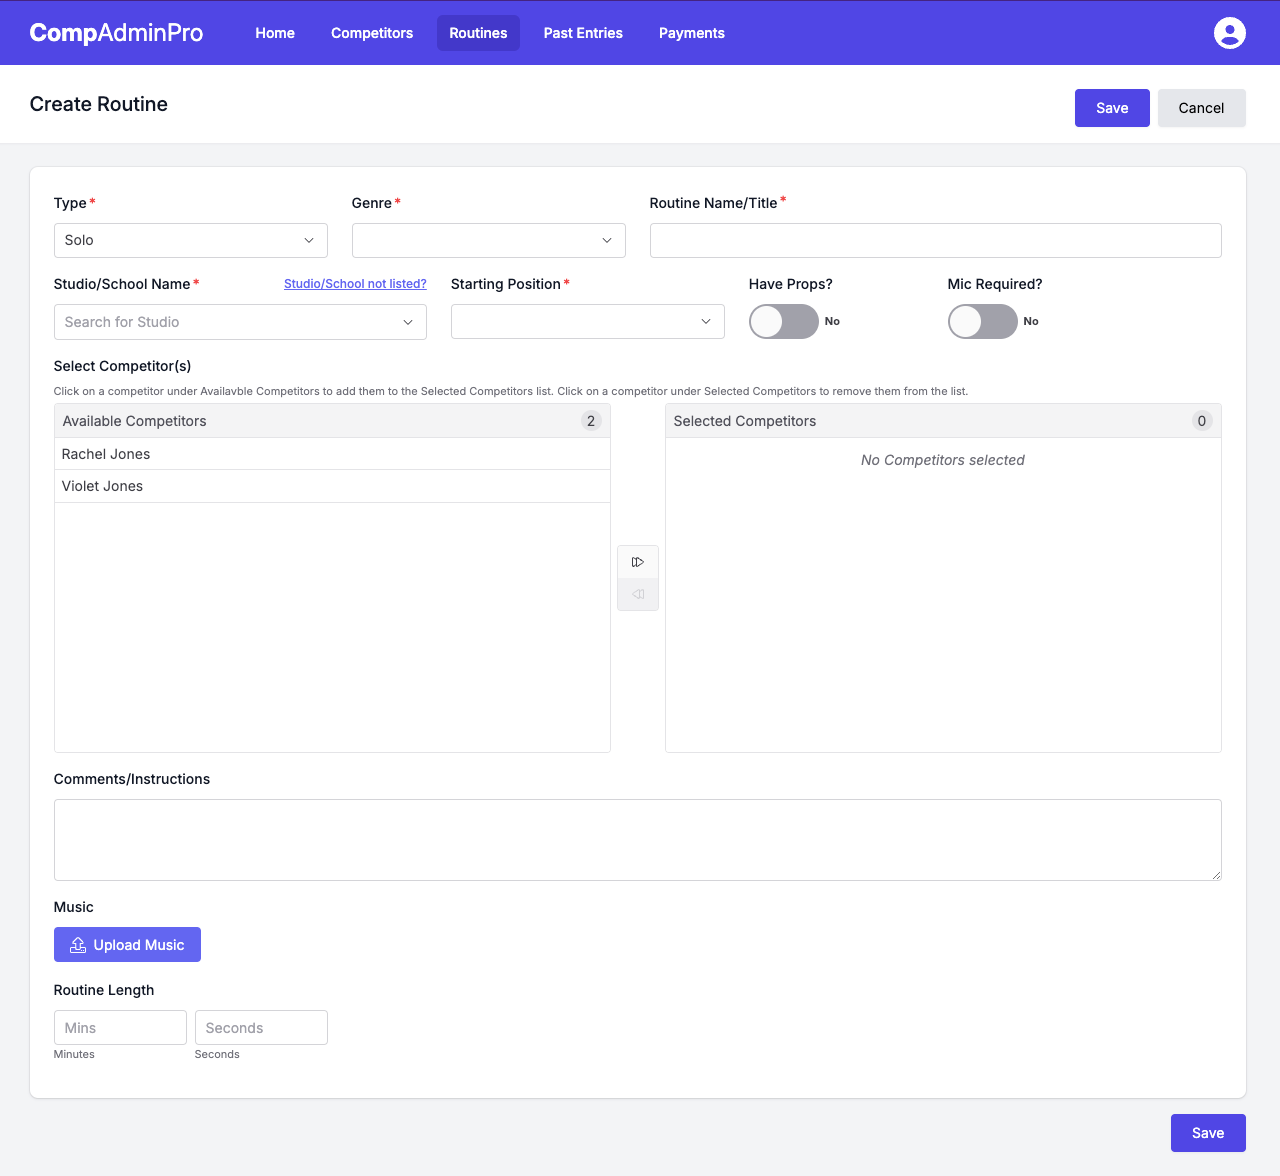Open the Type dropdown showing Solo

[x=191, y=240]
